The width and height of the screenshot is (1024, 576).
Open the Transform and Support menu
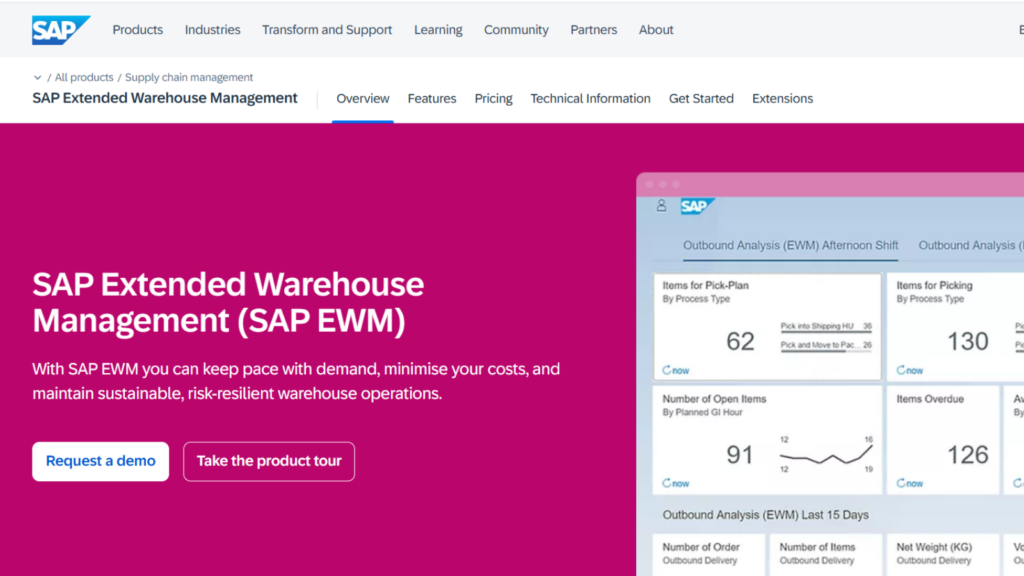327,30
